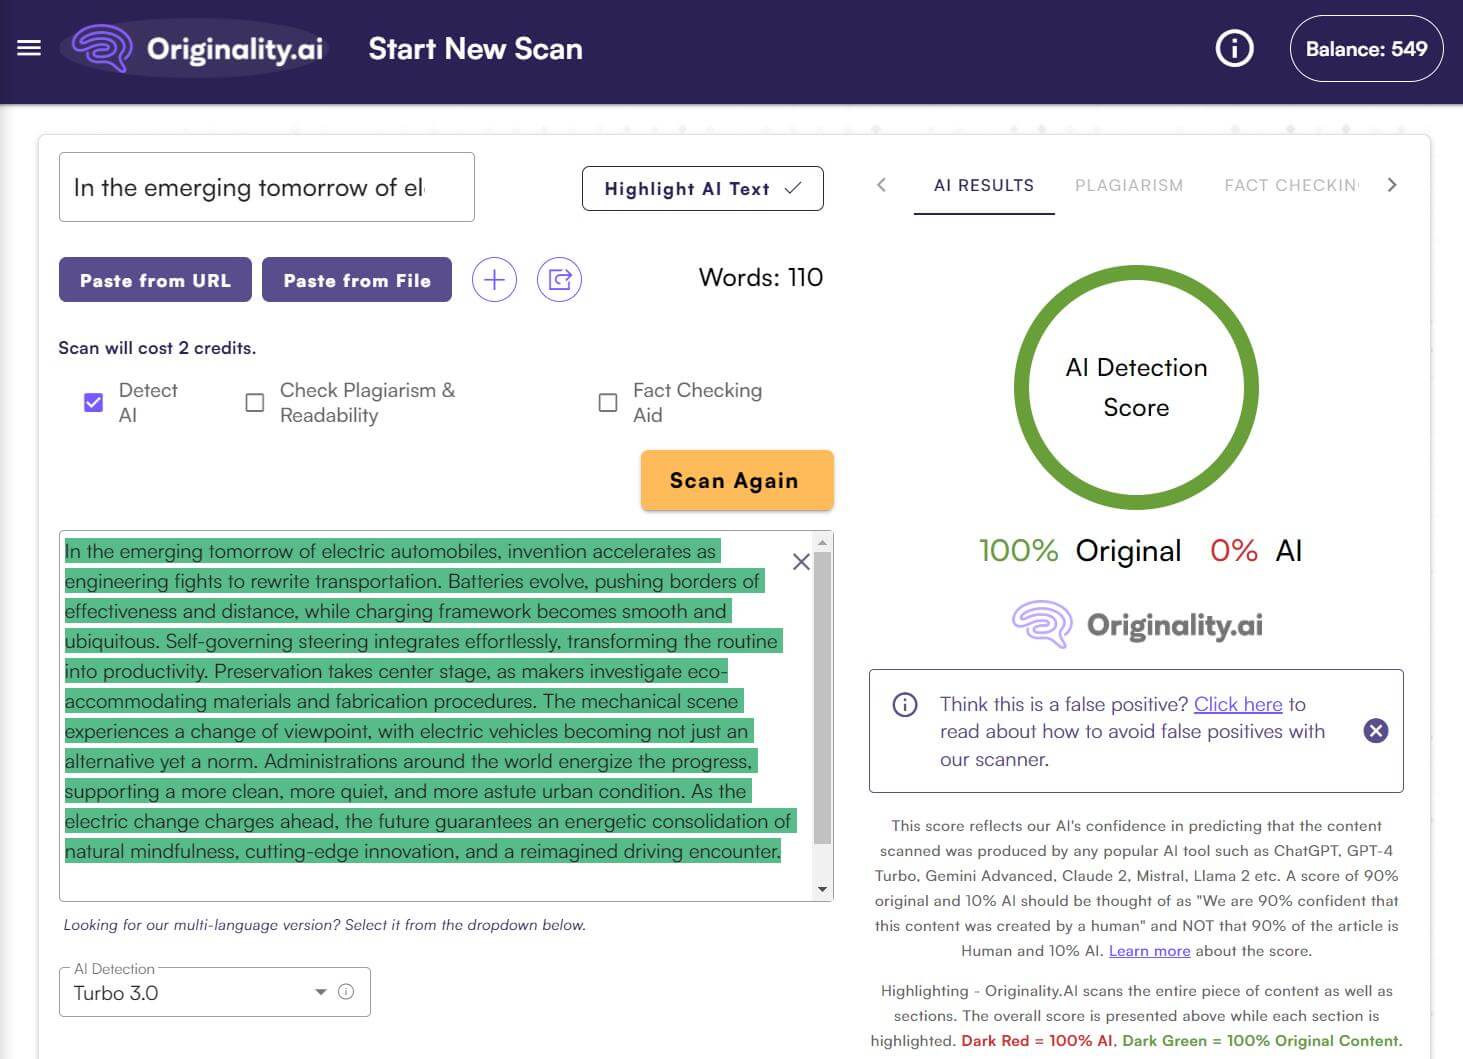The image size is (1463, 1059).
Task: Click the Originality.ai logo below score
Action: point(1137,625)
